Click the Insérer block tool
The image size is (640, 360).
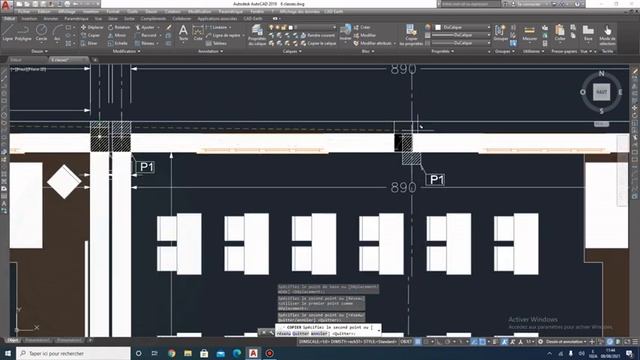pyautogui.click(x=345, y=33)
